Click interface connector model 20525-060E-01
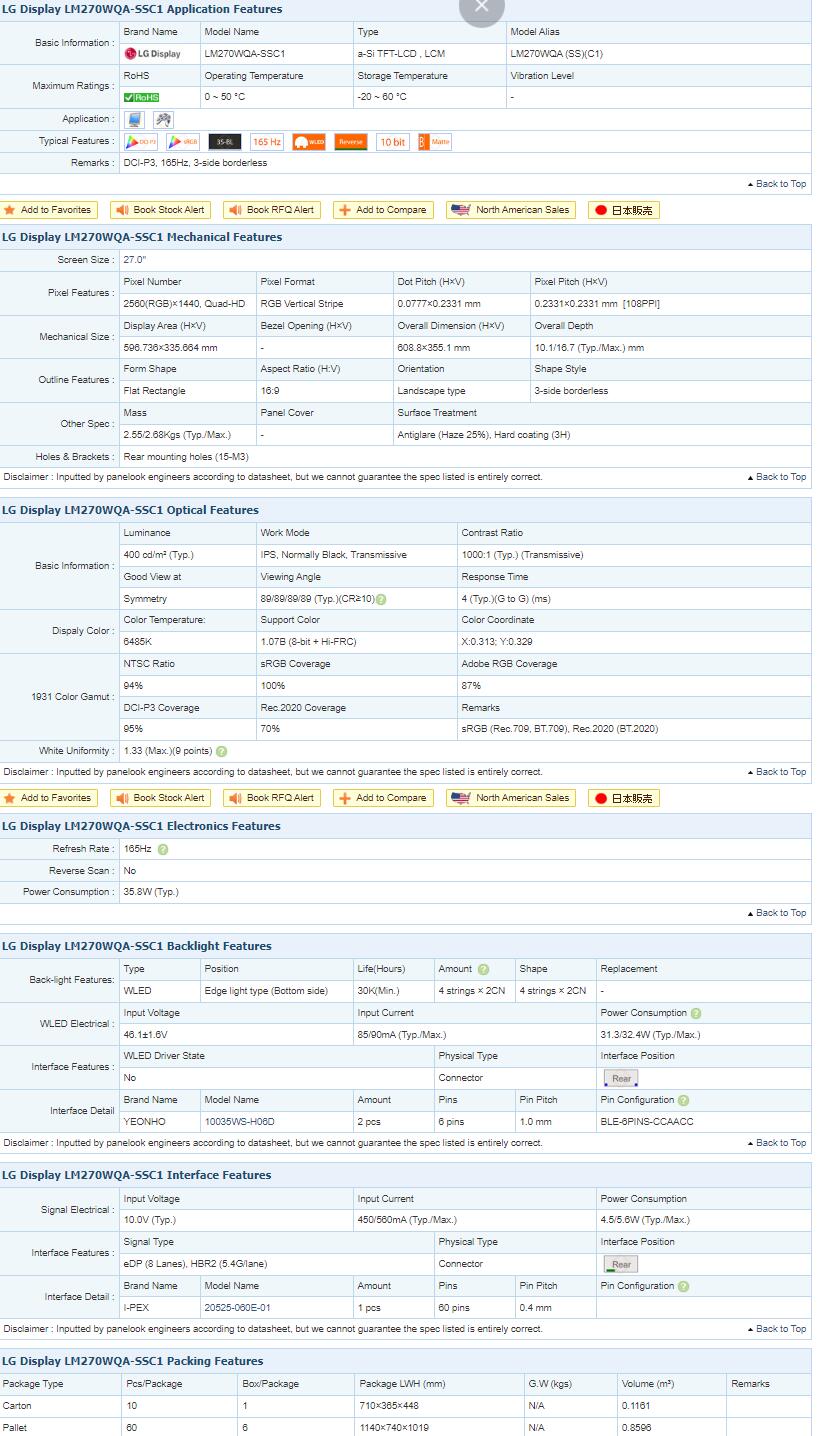Image resolution: width=818 pixels, height=1436 pixels. pyautogui.click(x=237, y=1308)
